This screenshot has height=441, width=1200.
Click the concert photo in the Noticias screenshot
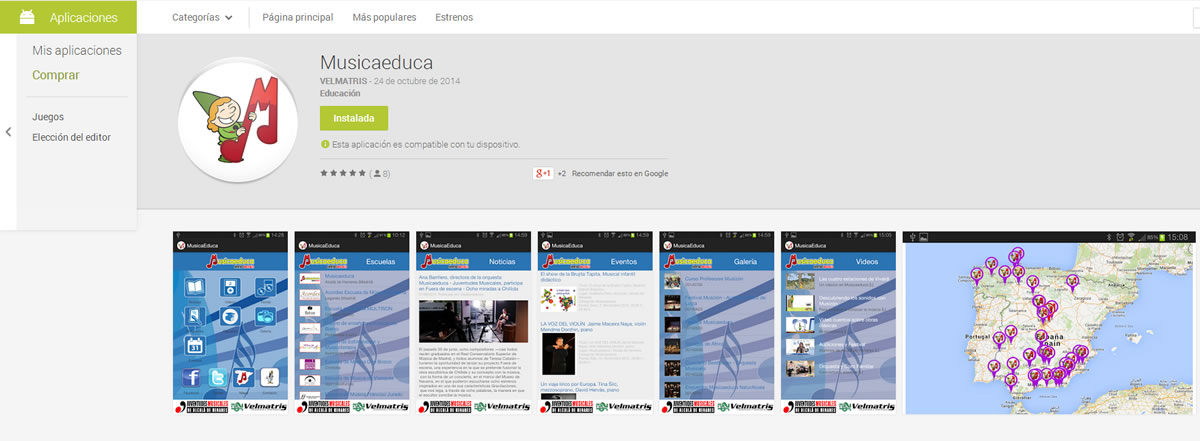coord(472,320)
